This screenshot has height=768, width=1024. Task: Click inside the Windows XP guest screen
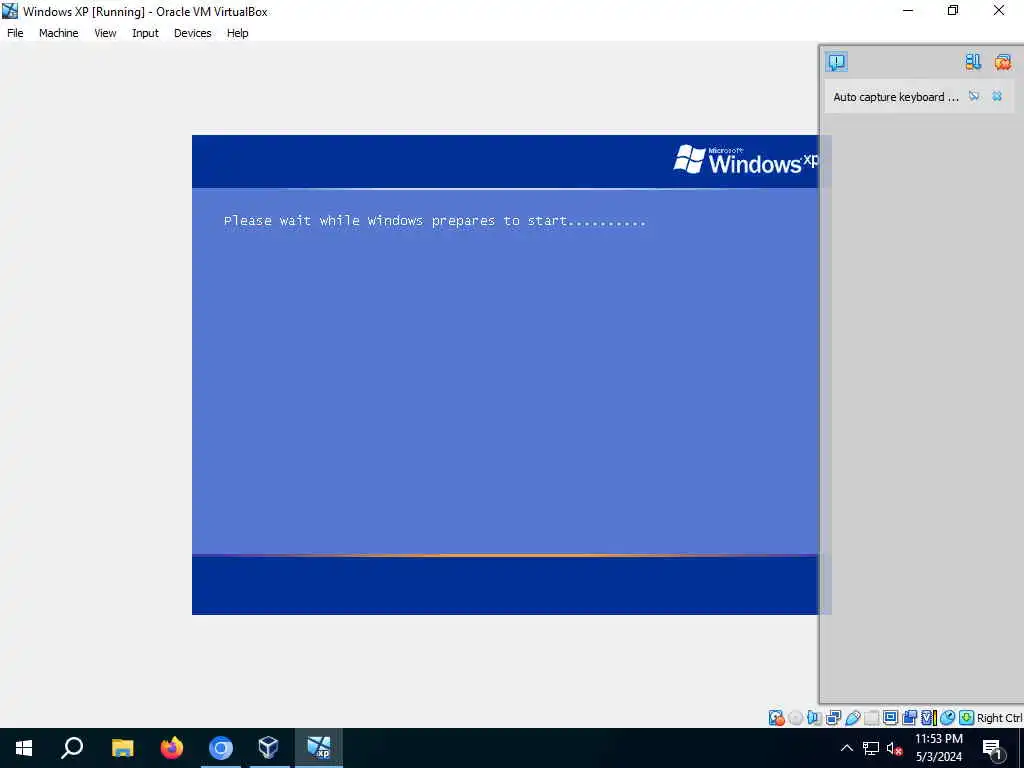505,374
